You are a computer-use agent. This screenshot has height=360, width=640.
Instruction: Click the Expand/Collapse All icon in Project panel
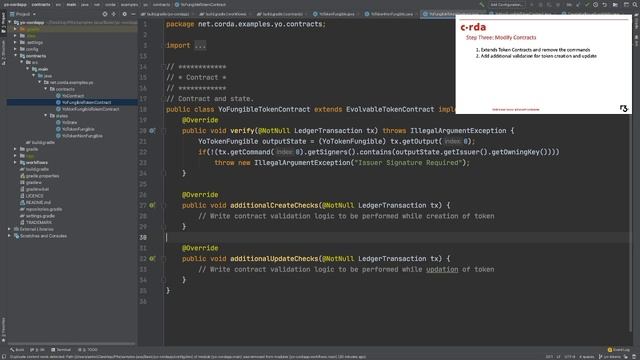pos(114,14)
